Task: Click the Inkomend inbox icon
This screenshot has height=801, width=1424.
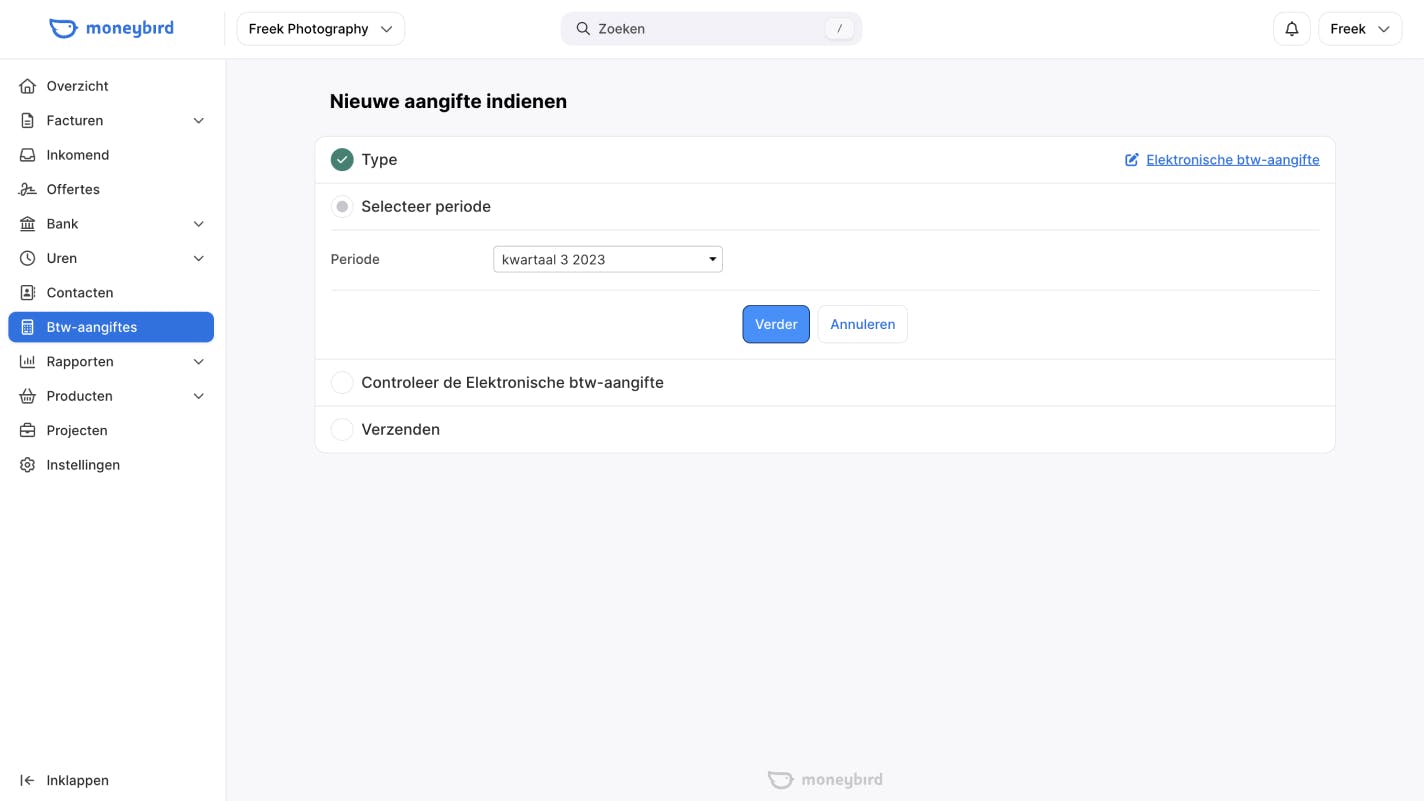Action: click(x=28, y=155)
